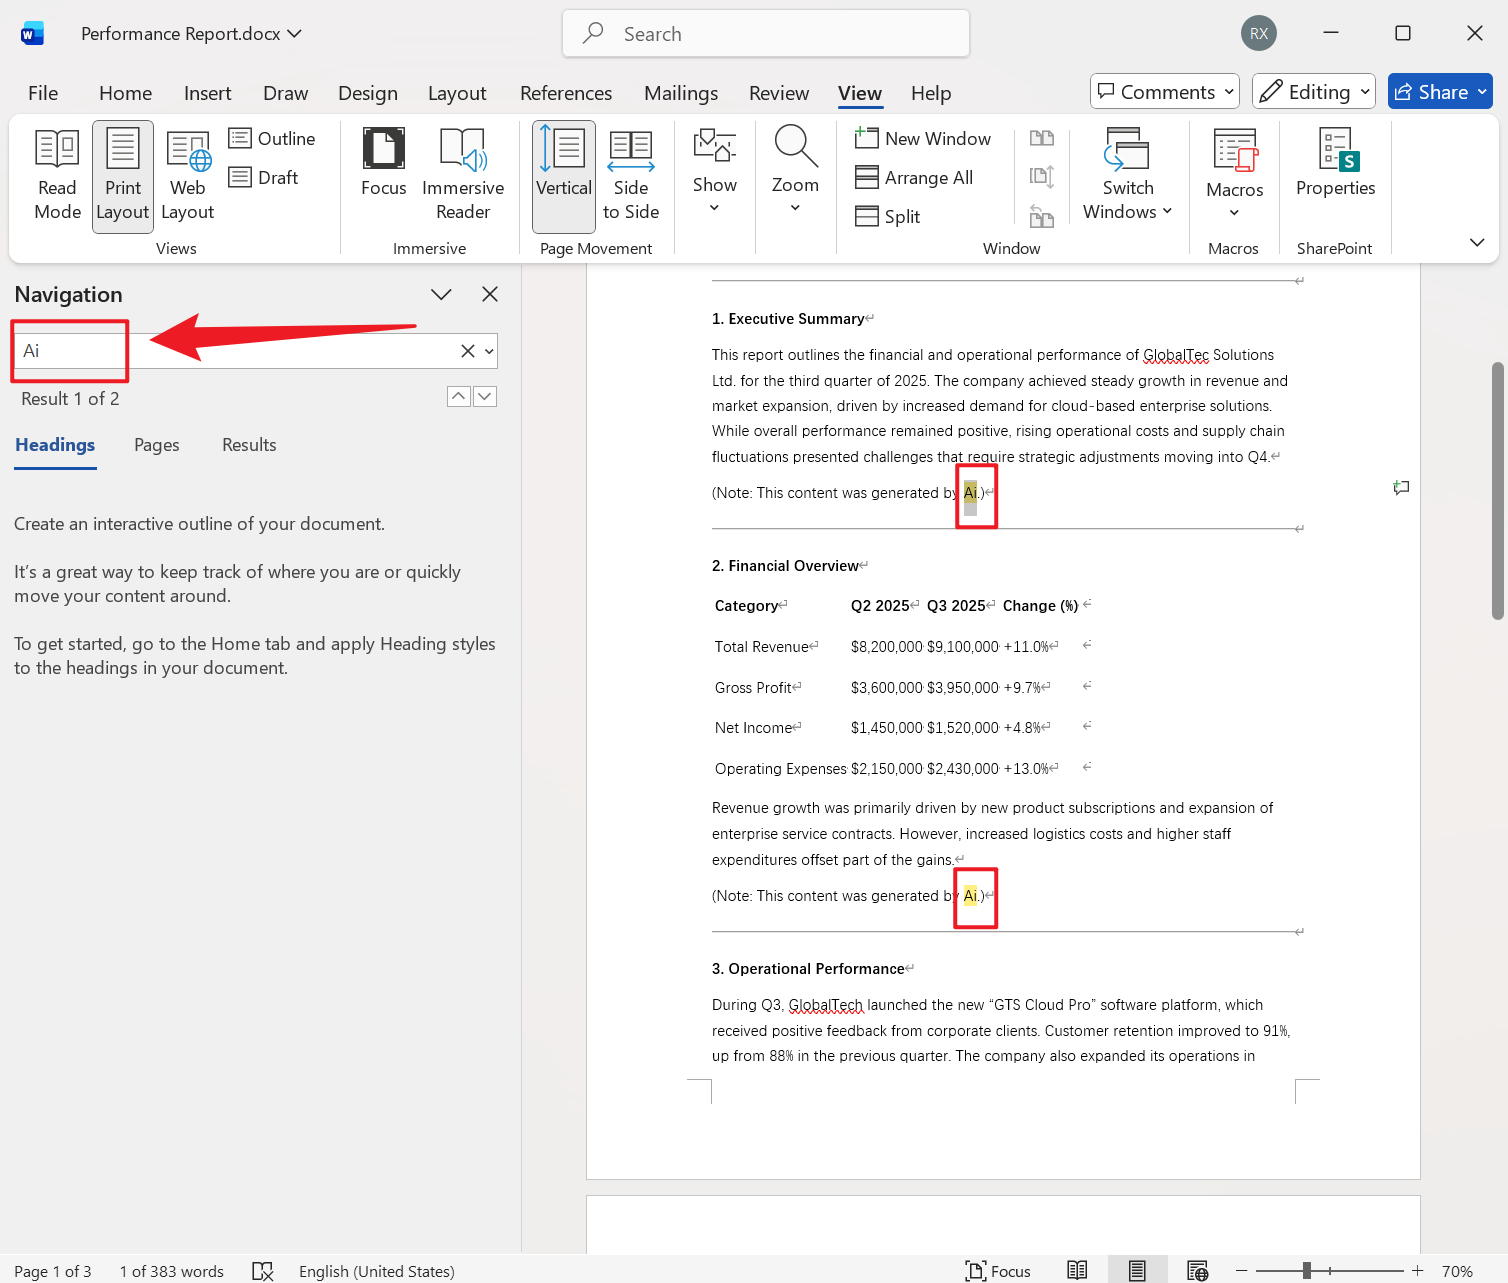
Task: Open SharePoint Properties
Action: (1335, 164)
